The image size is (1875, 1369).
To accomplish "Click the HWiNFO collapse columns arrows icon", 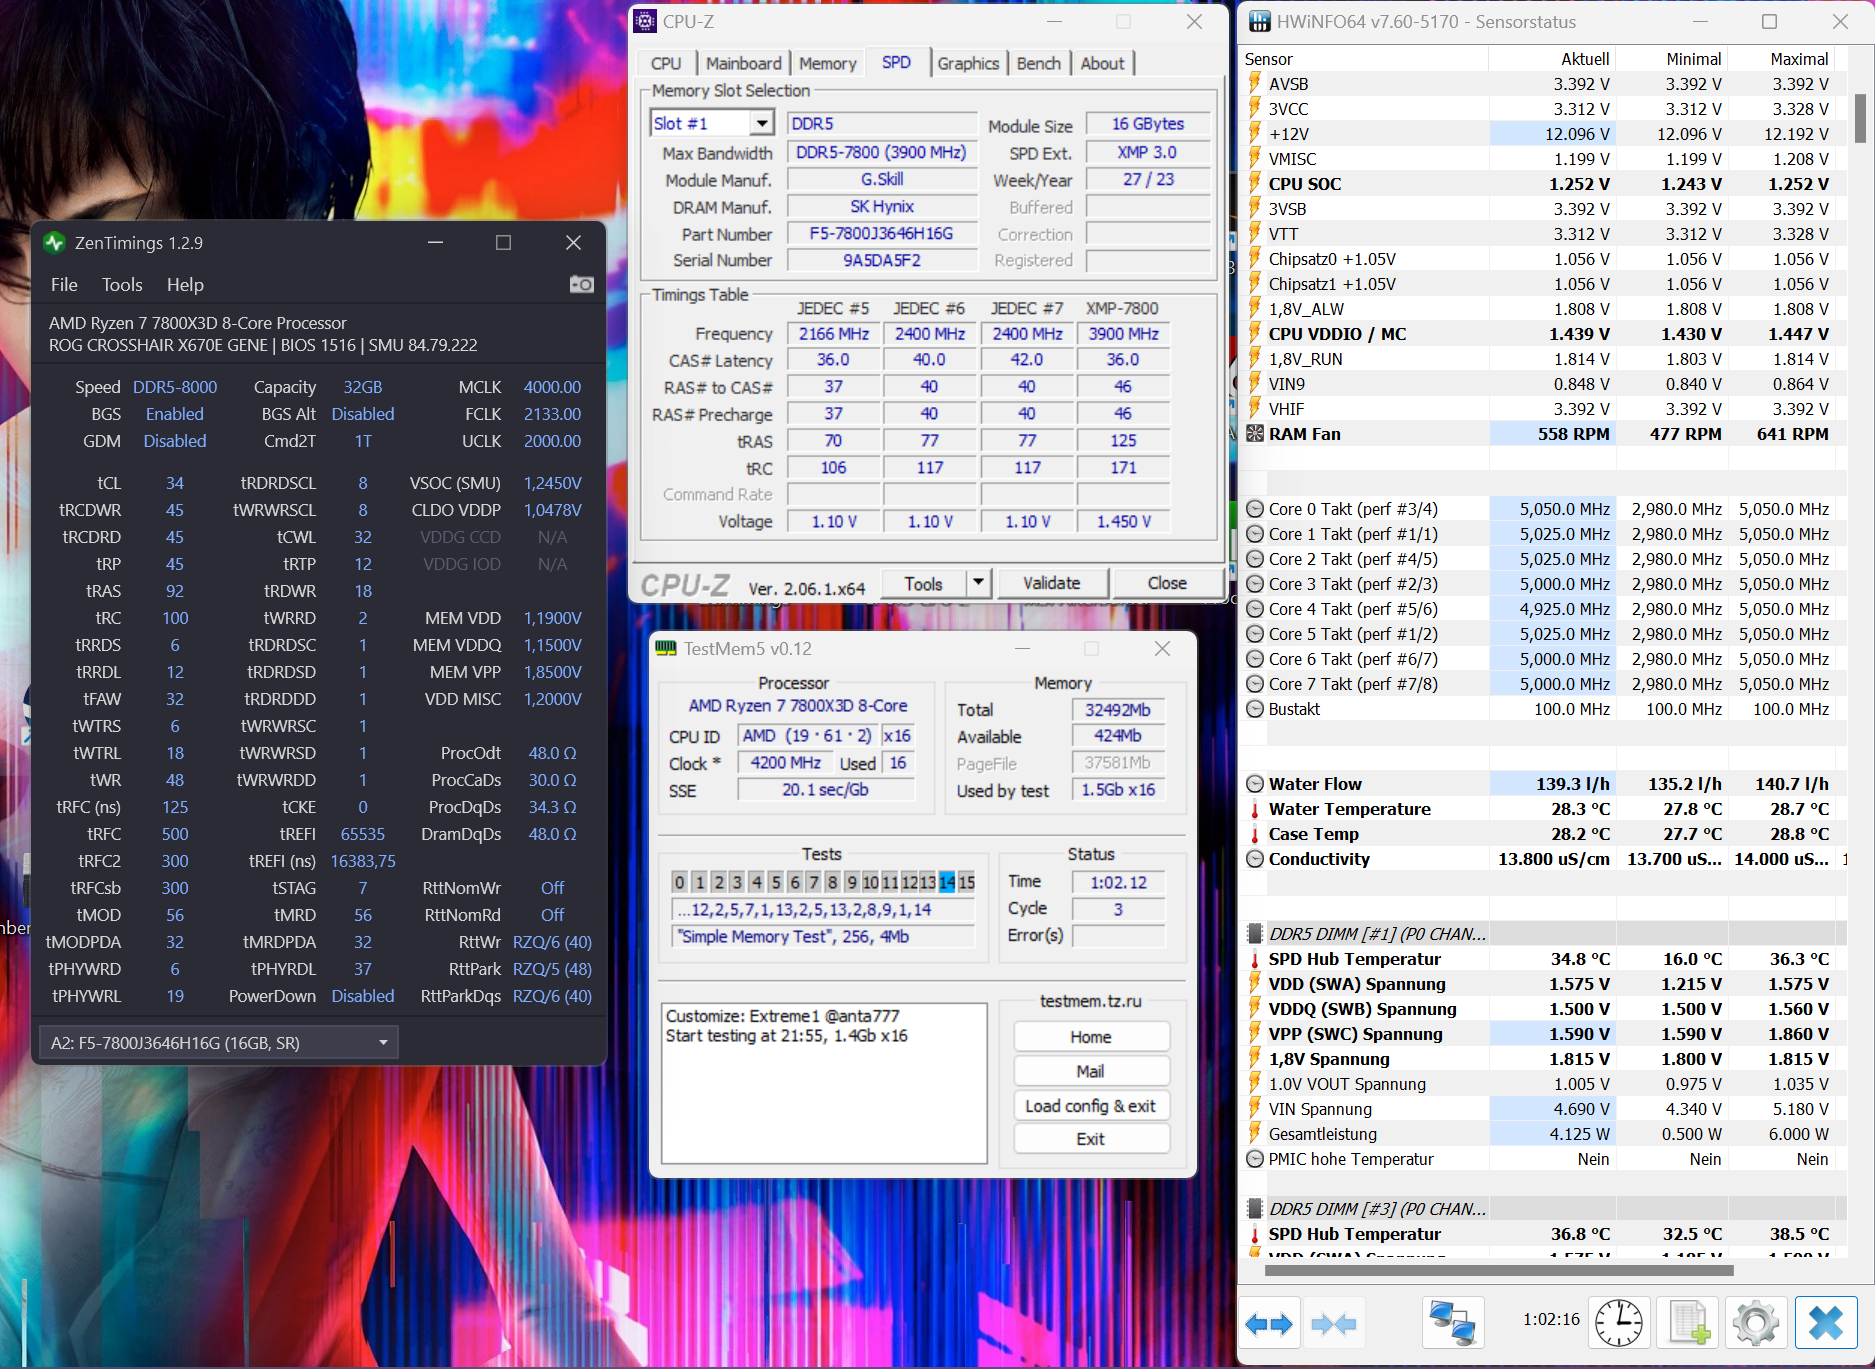I will 1334,1324.
